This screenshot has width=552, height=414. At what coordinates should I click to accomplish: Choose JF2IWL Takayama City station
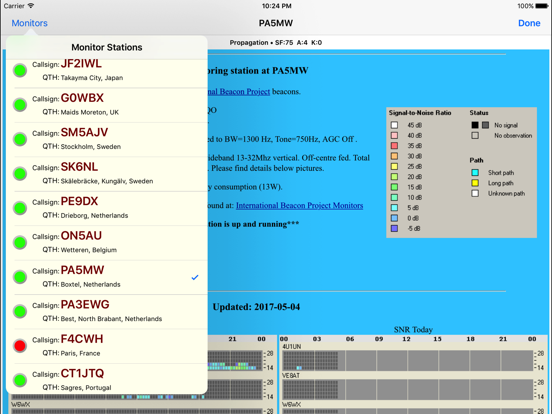(107, 71)
